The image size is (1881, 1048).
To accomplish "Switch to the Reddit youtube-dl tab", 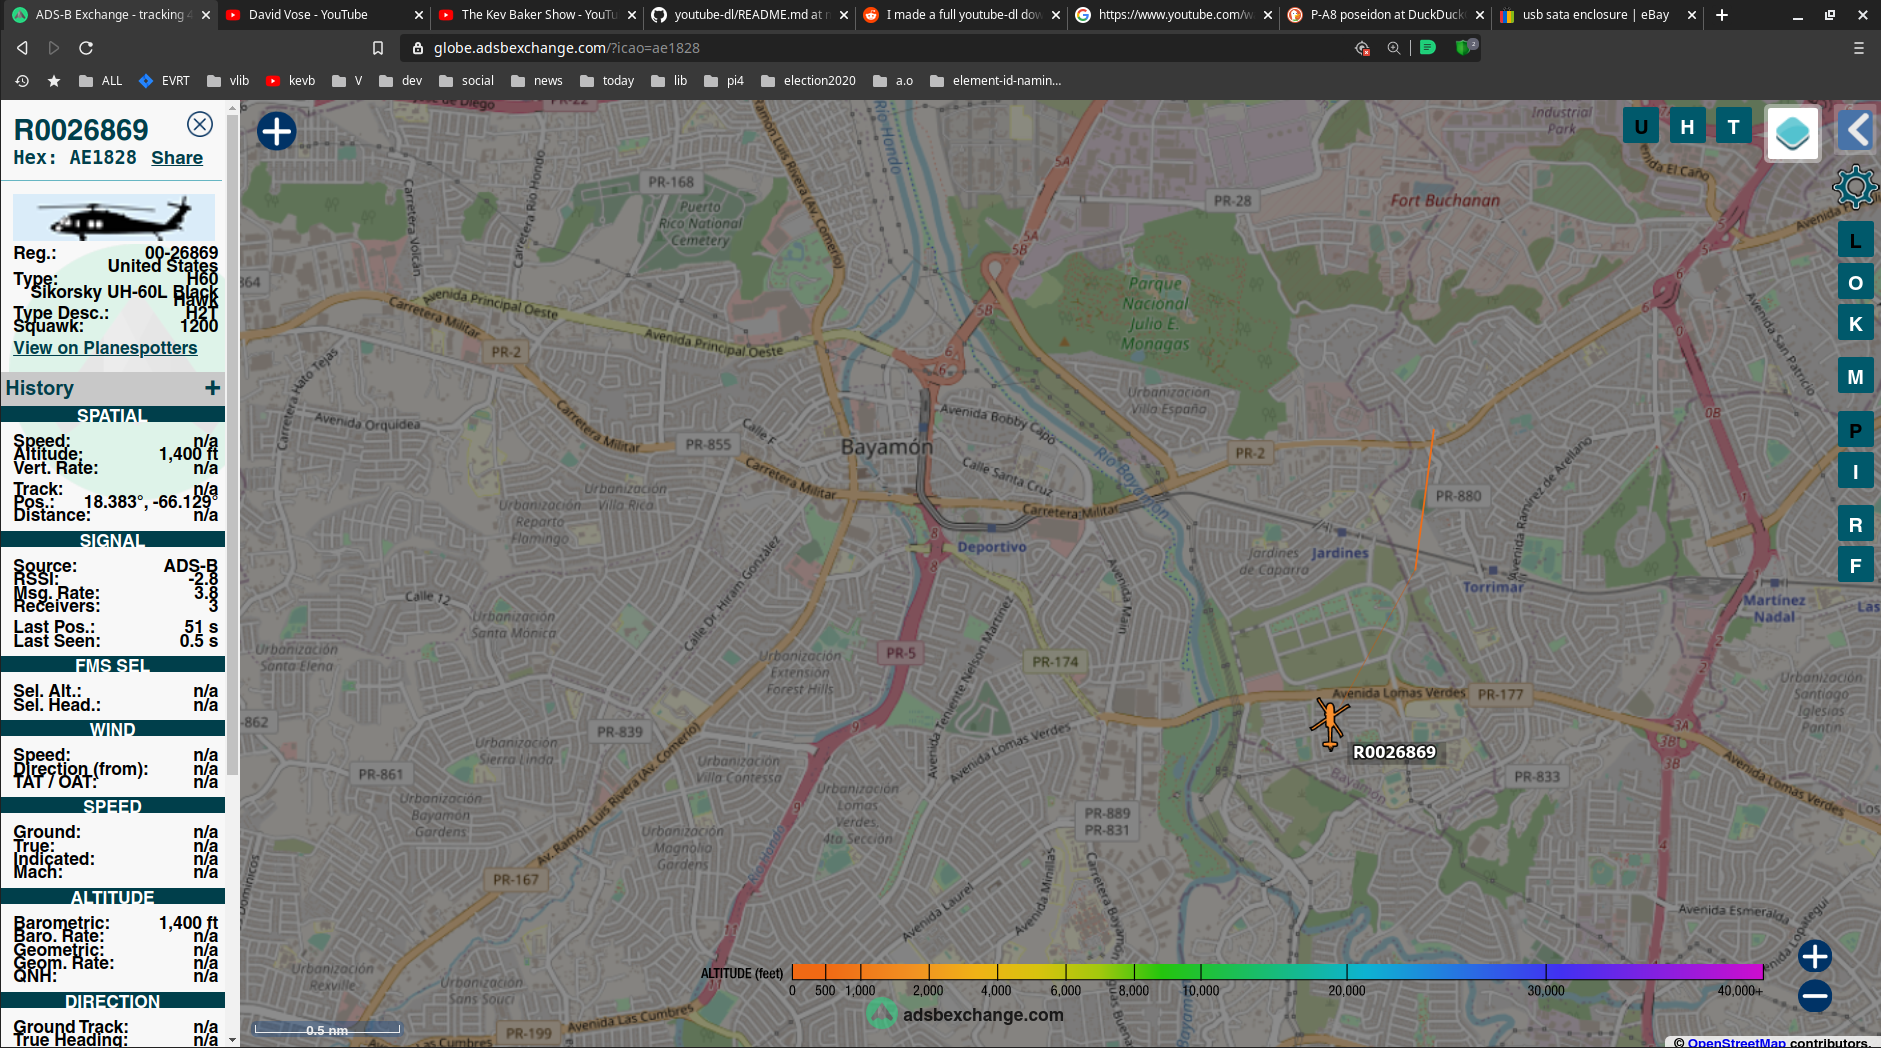I will tap(962, 15).
